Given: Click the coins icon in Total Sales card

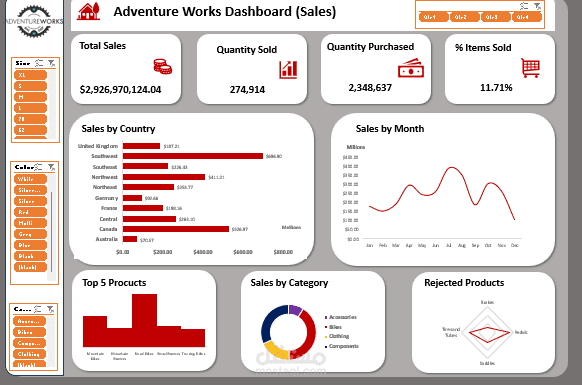Looking at the screenshot, I should point(163,67).
